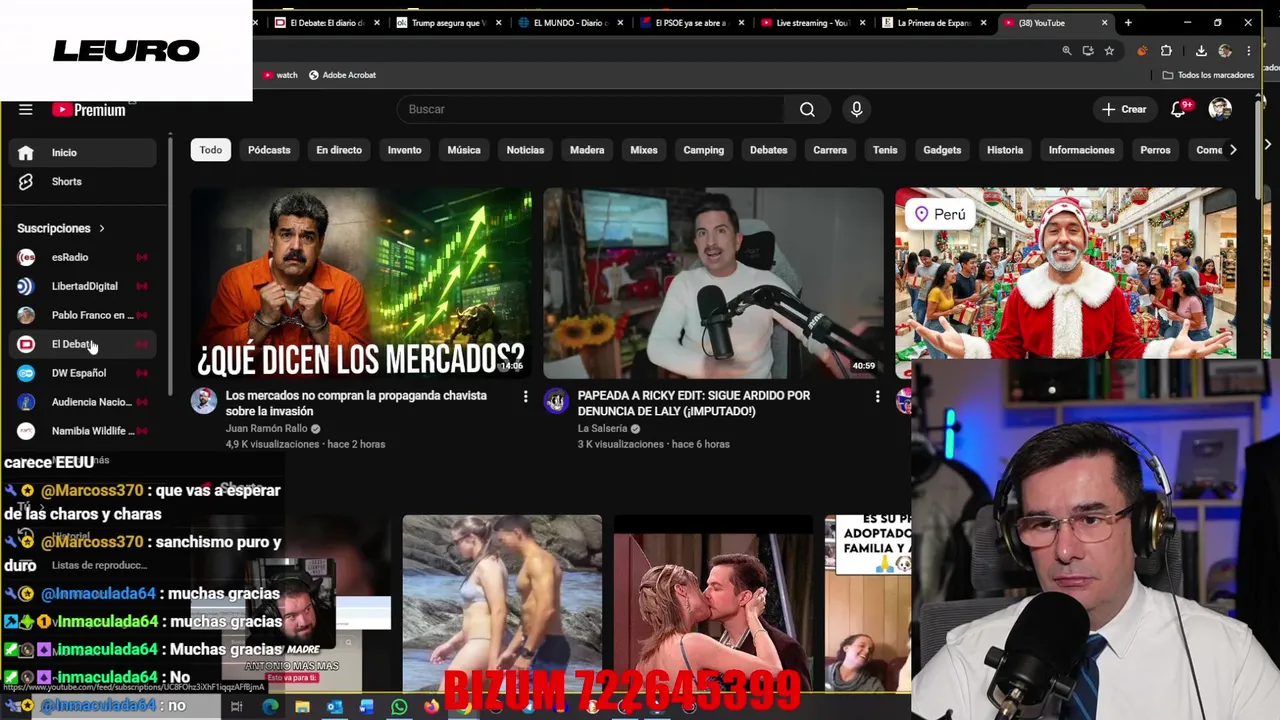
Task: Select the Camping filter chip
Action: click(x=703, y=150)
